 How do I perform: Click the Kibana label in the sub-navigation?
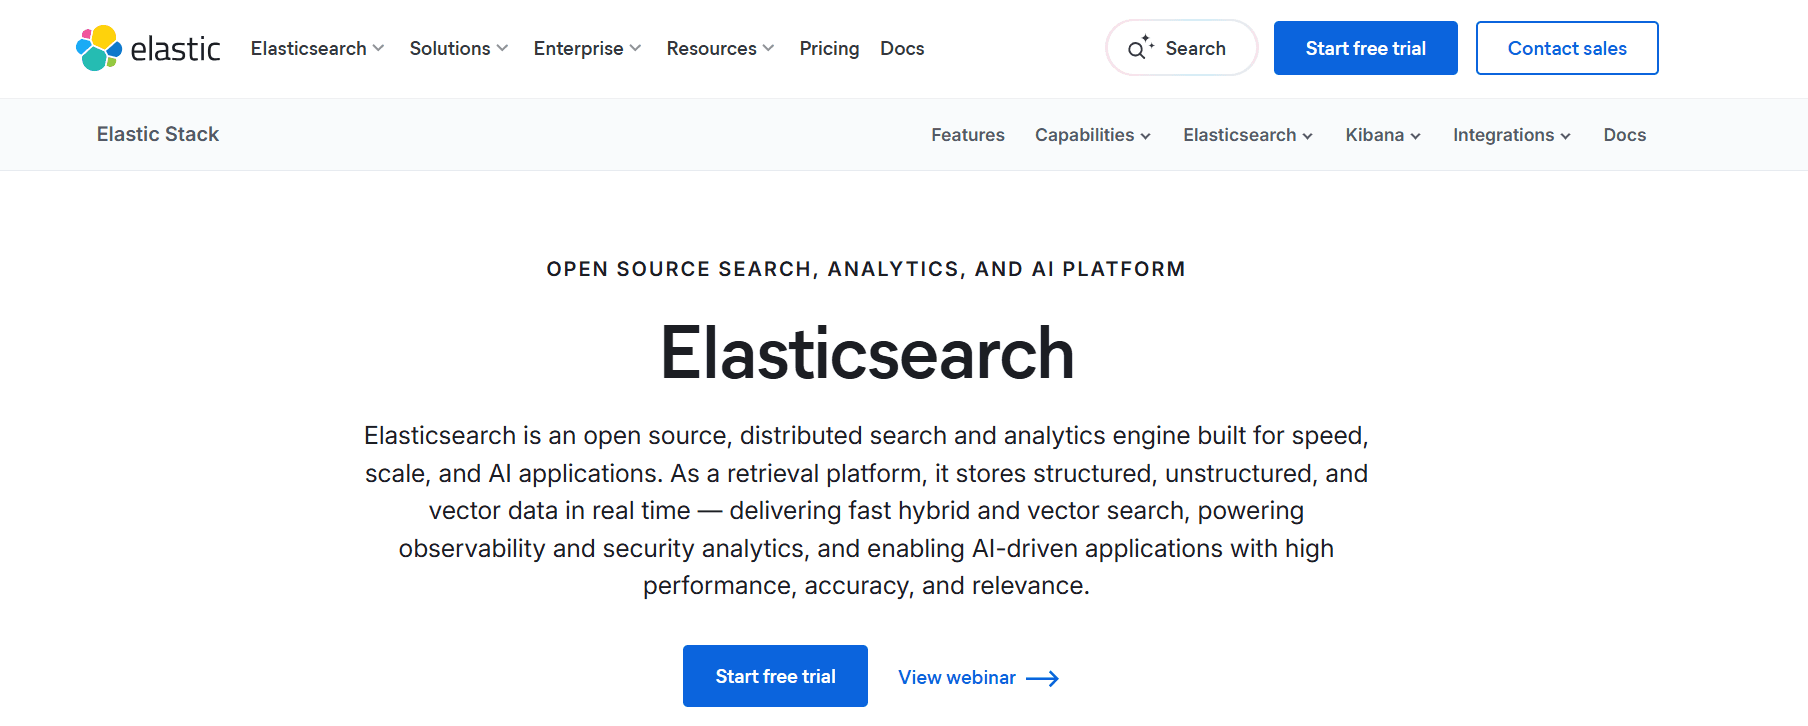(x=1374, y=135)
